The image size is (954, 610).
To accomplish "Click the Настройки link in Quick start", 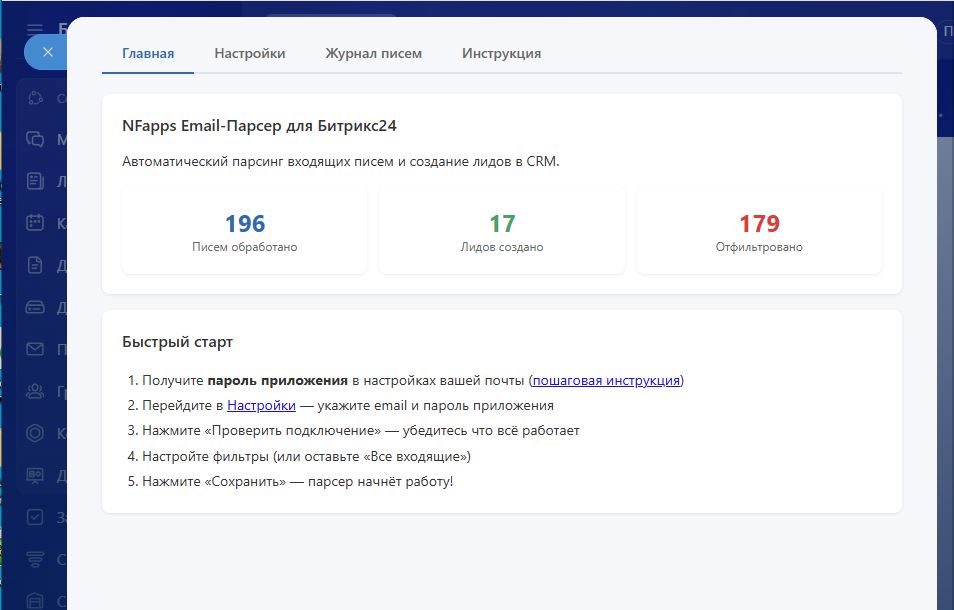I will click(261, 406).
